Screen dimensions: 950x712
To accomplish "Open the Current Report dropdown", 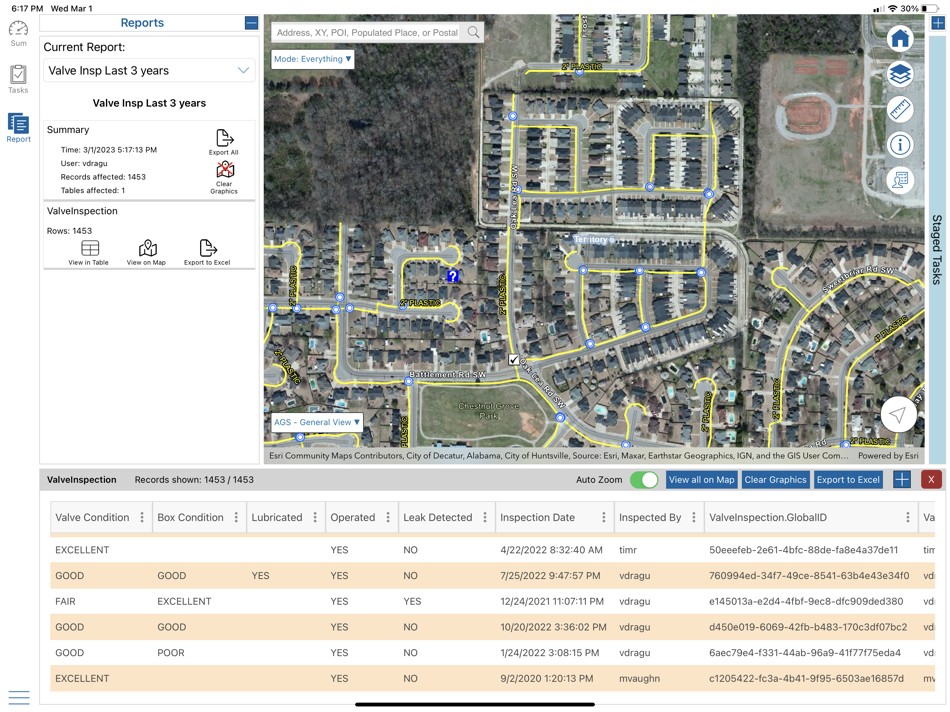I will (x=149, y=70).
